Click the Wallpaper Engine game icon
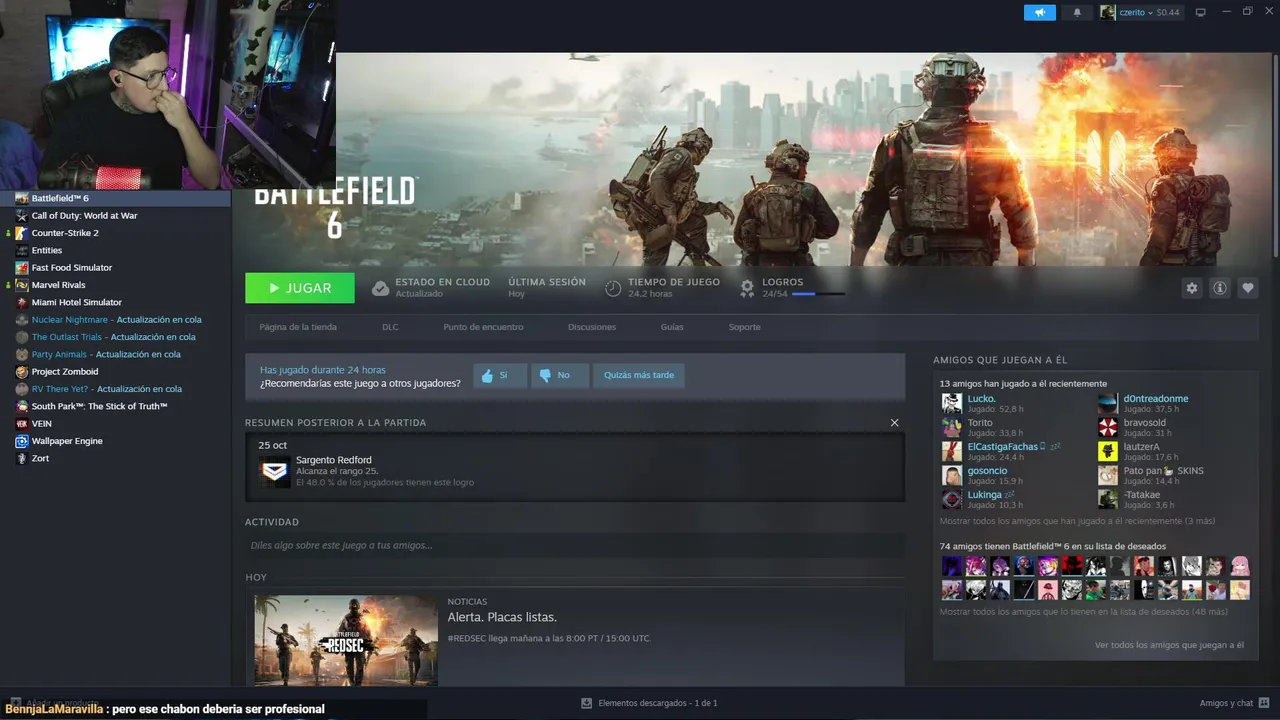The width and height of the screenshot is (1280, 720). pos(22,441)
